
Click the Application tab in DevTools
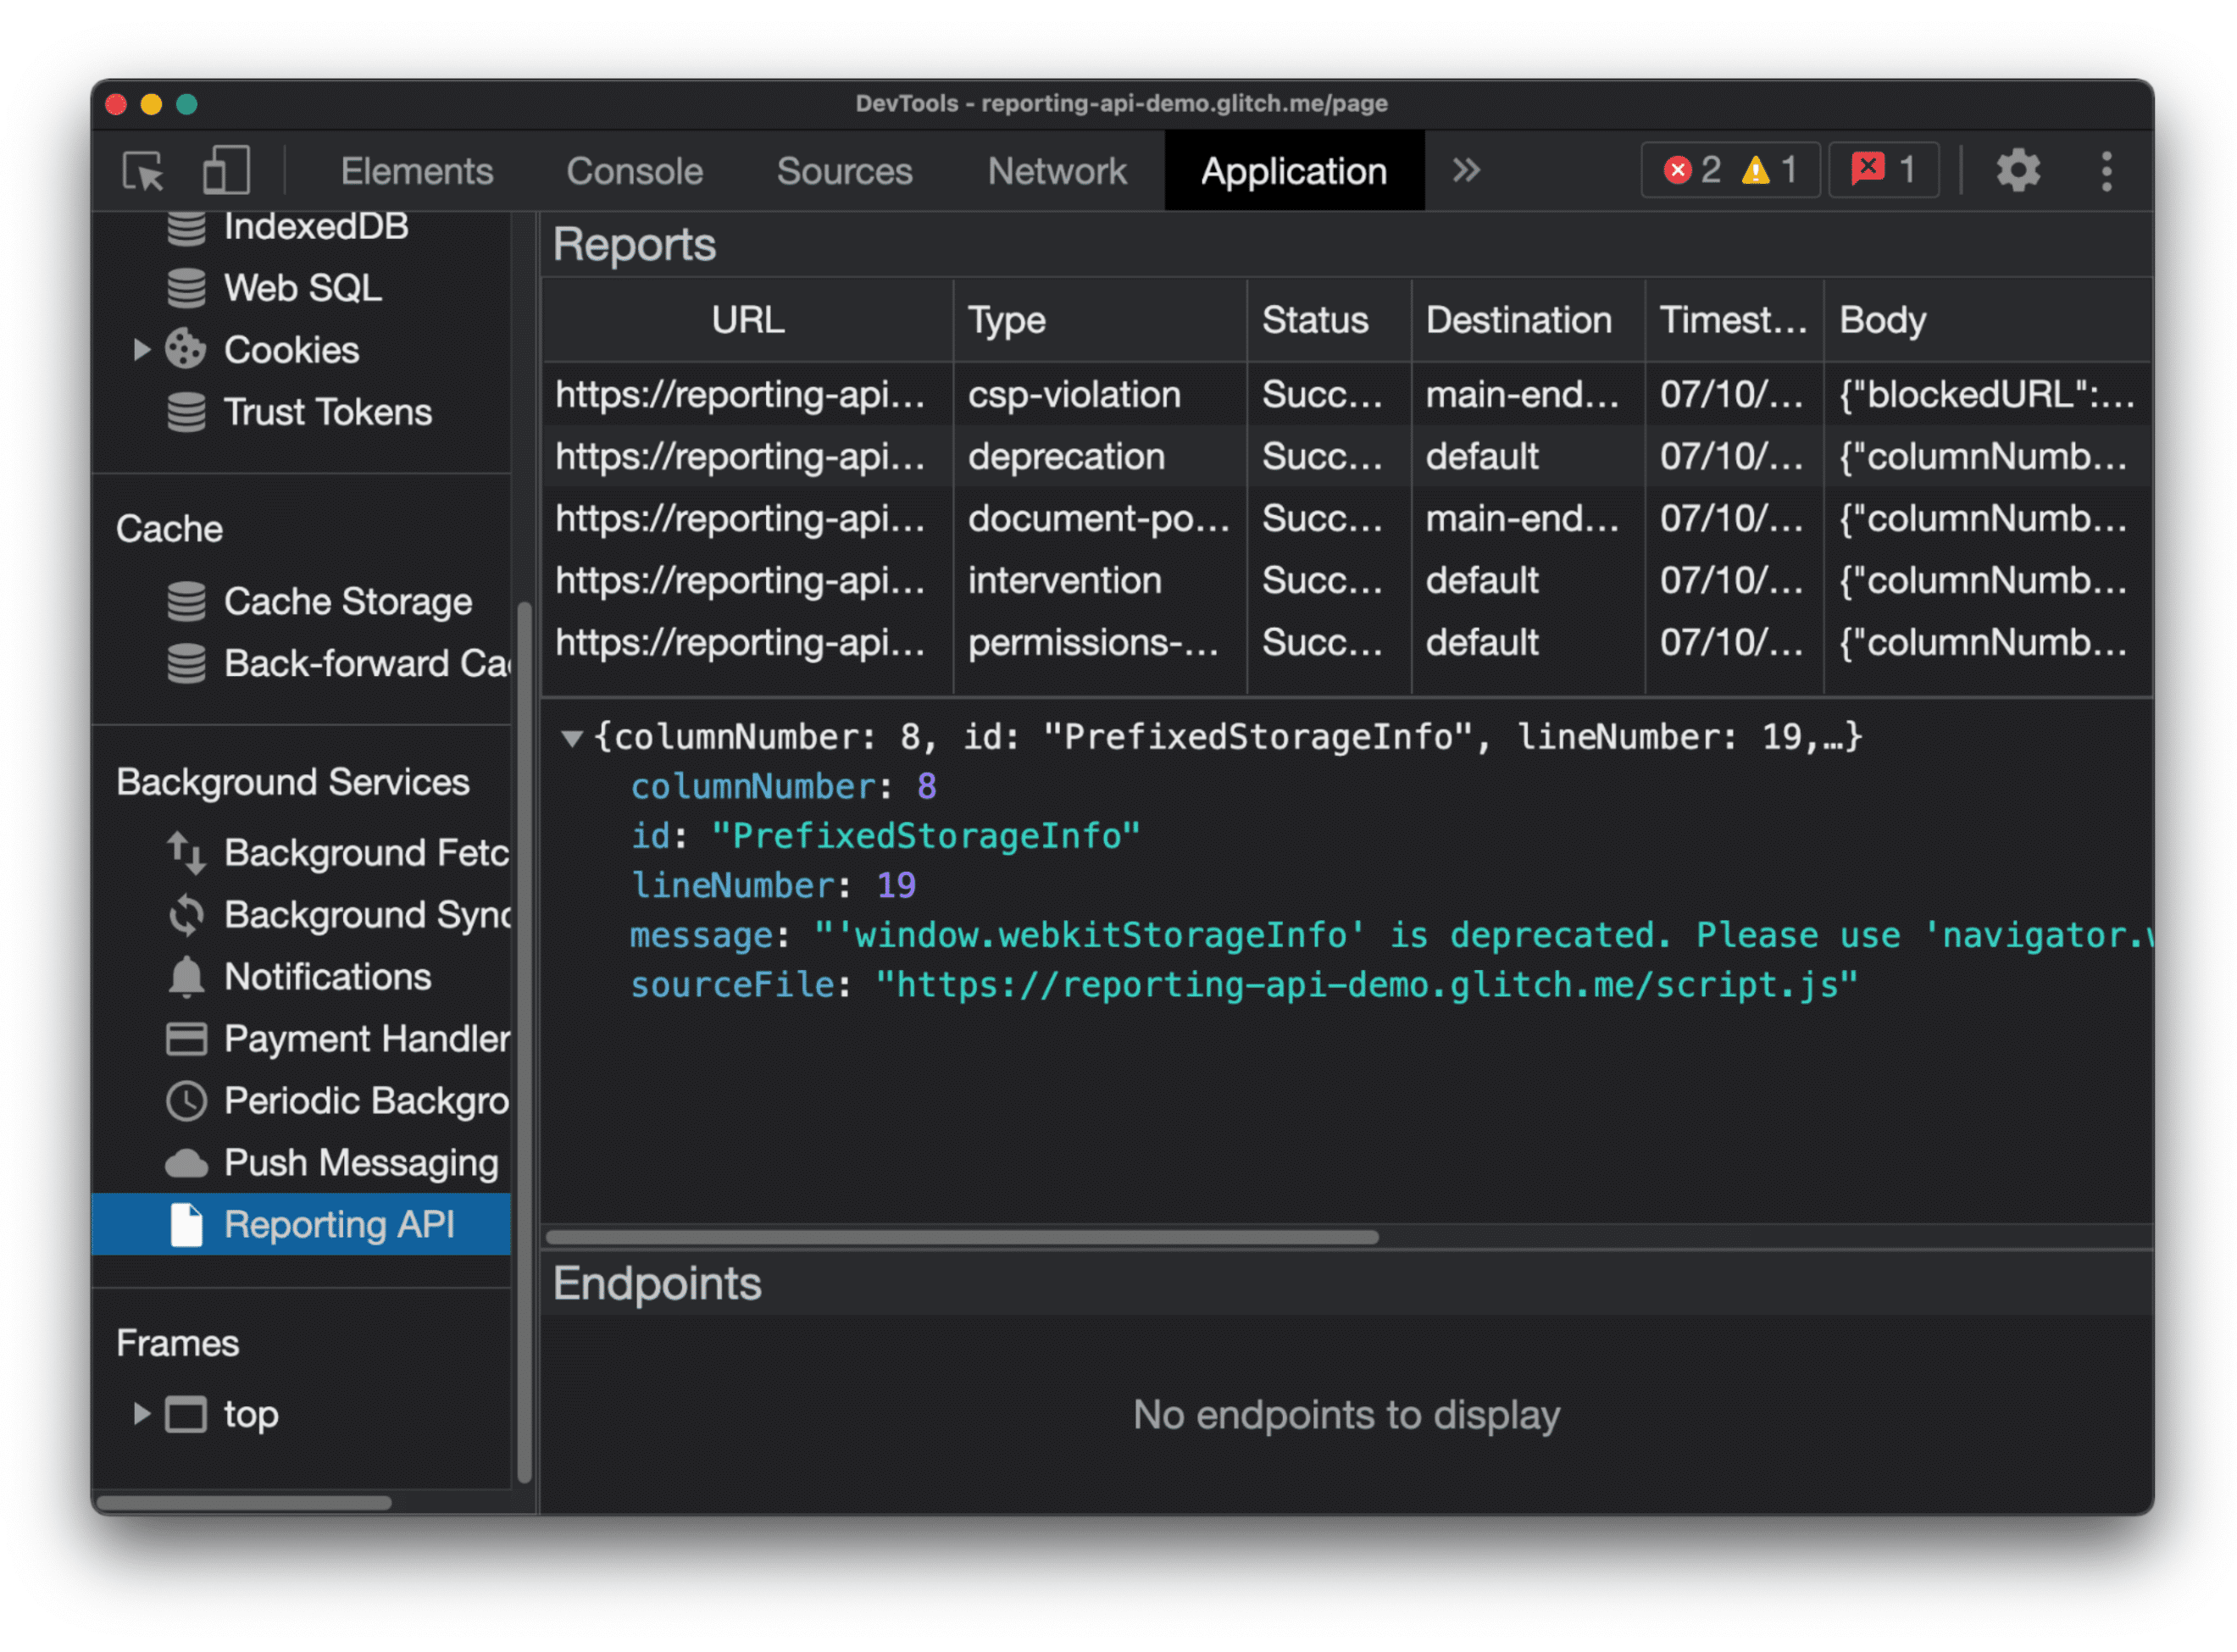[x=1291, y=169]
